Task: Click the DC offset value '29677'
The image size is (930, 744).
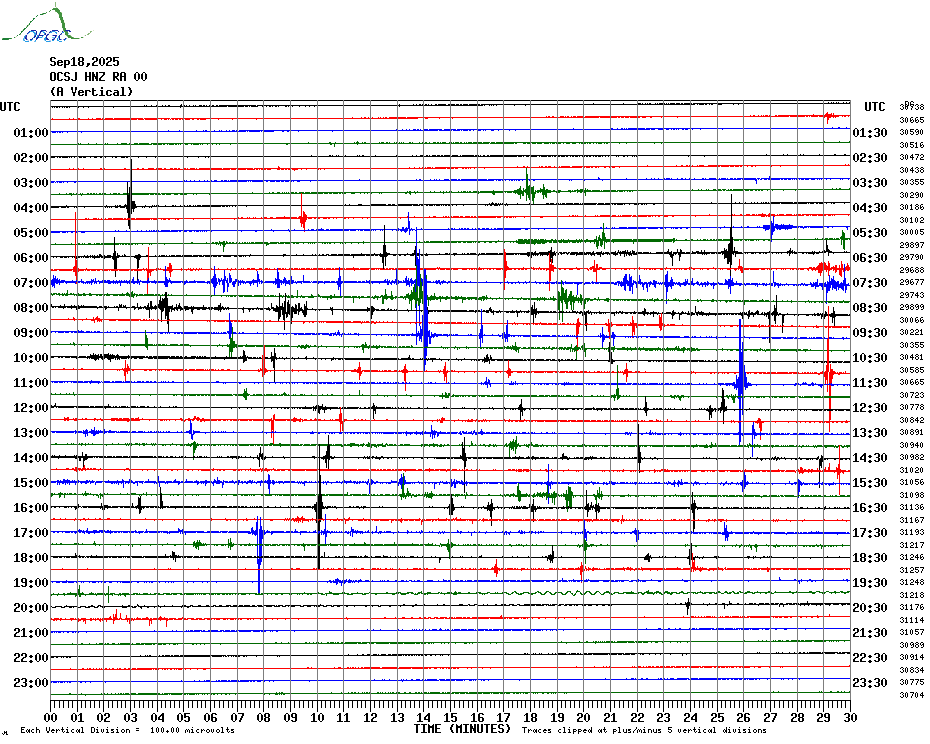Action: [x=912, y=282]
